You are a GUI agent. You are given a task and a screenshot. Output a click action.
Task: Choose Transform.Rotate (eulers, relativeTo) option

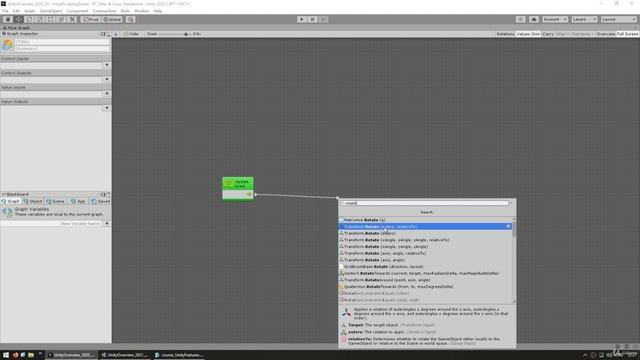[424, 227]
